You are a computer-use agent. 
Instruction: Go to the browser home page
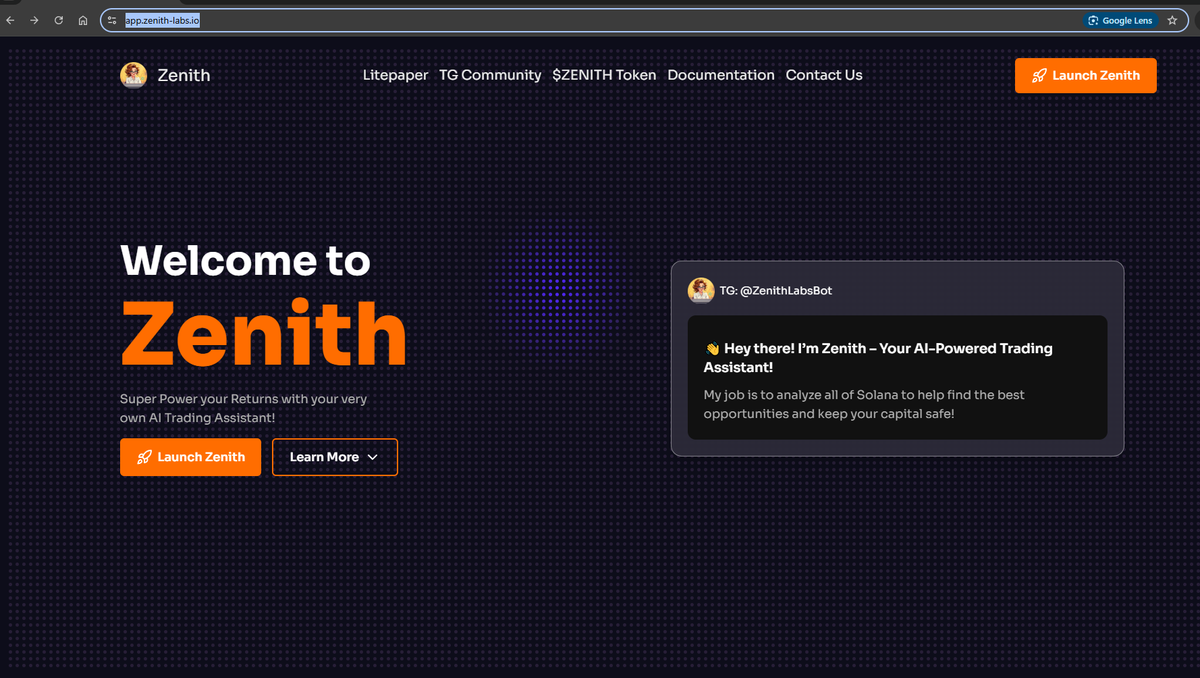pyautogui.click(x=83, y=19)
